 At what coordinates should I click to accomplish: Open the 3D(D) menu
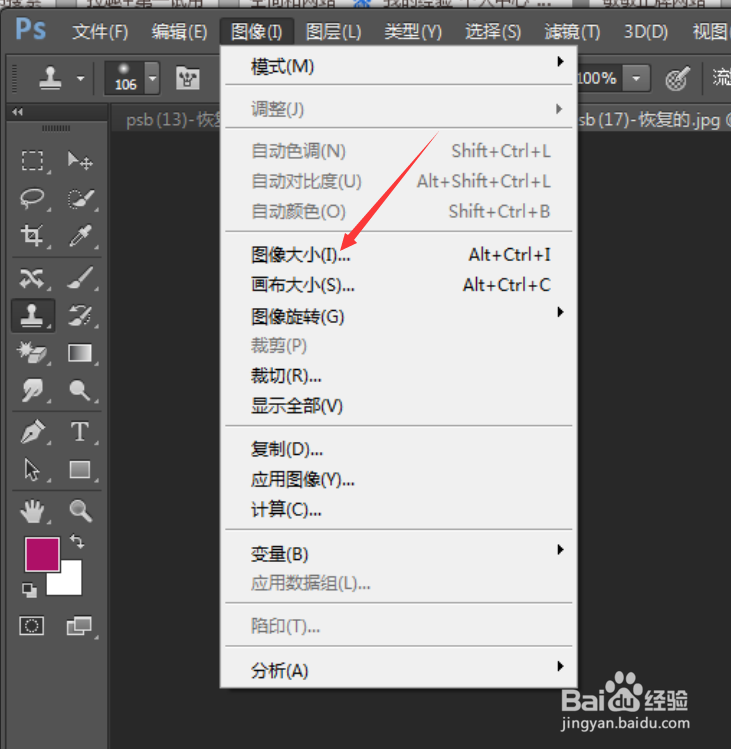646,32
